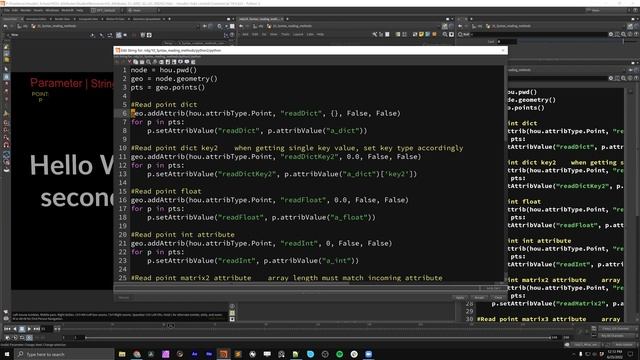This screenshot has height=360, width=640.
Task: Click the Windows Start button
Action: tap(7, 354)
